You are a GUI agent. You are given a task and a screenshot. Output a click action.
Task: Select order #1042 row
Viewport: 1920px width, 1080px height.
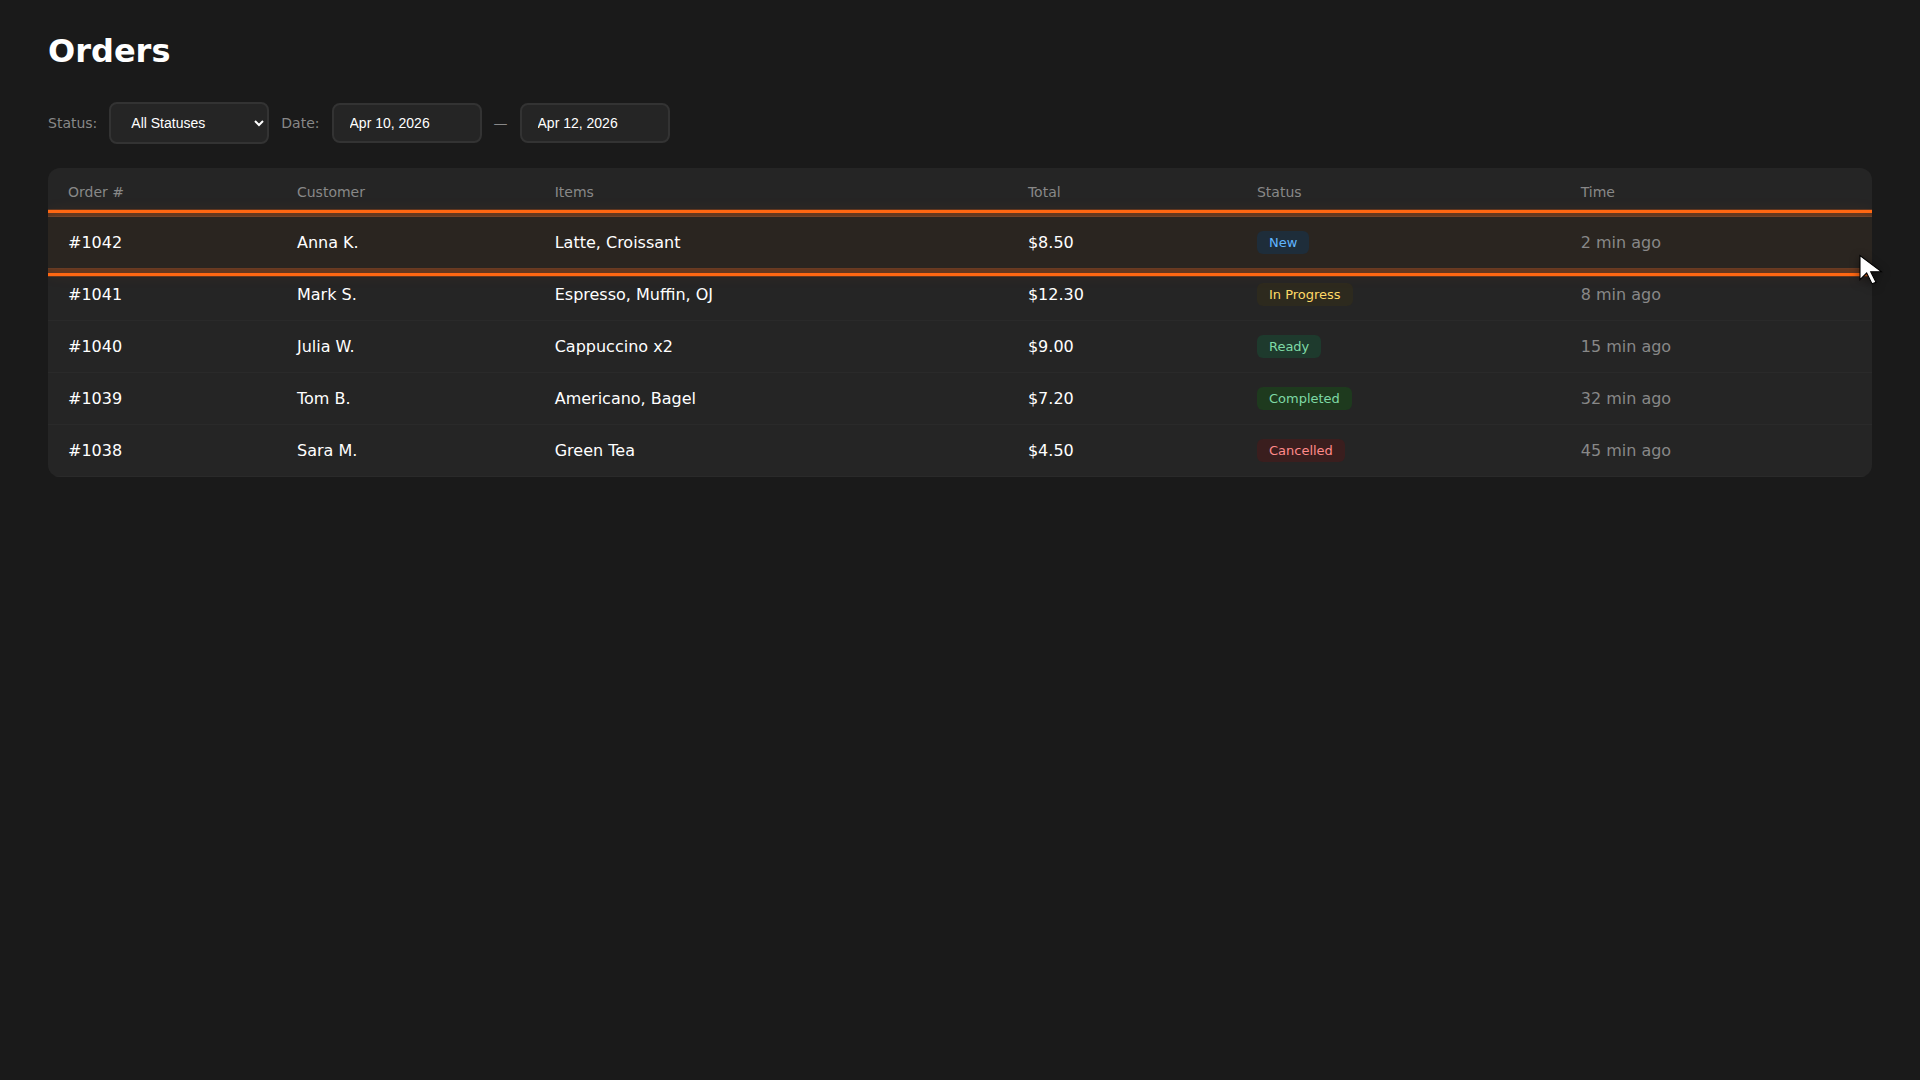(95, 243)
